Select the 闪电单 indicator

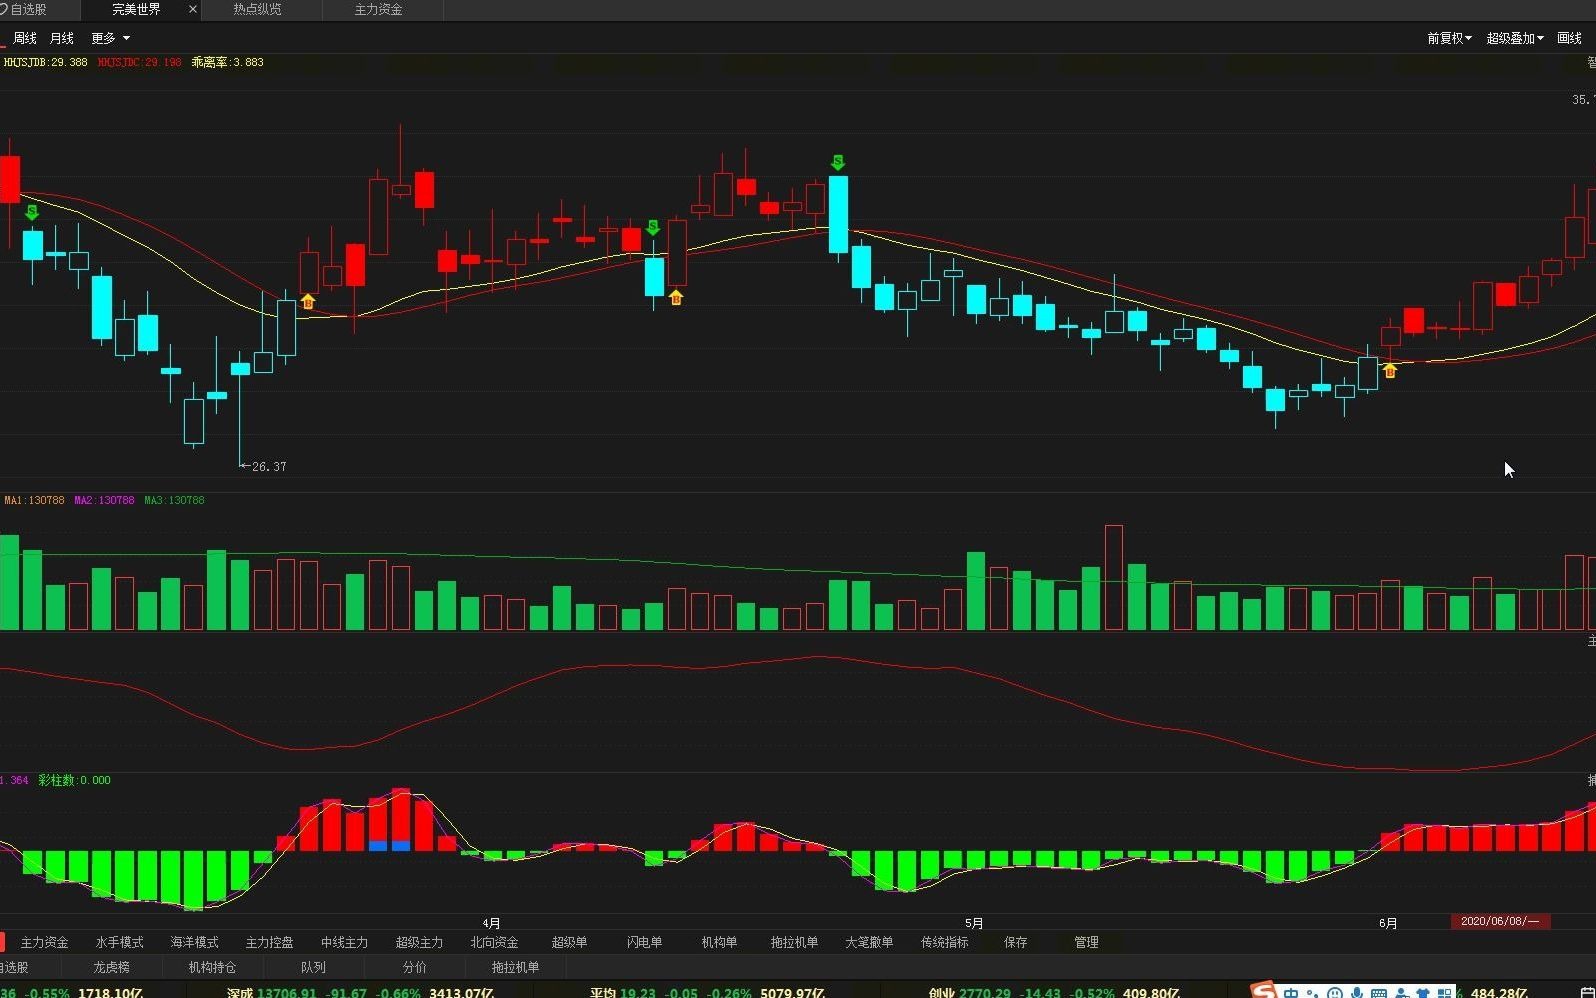[644, 942]
